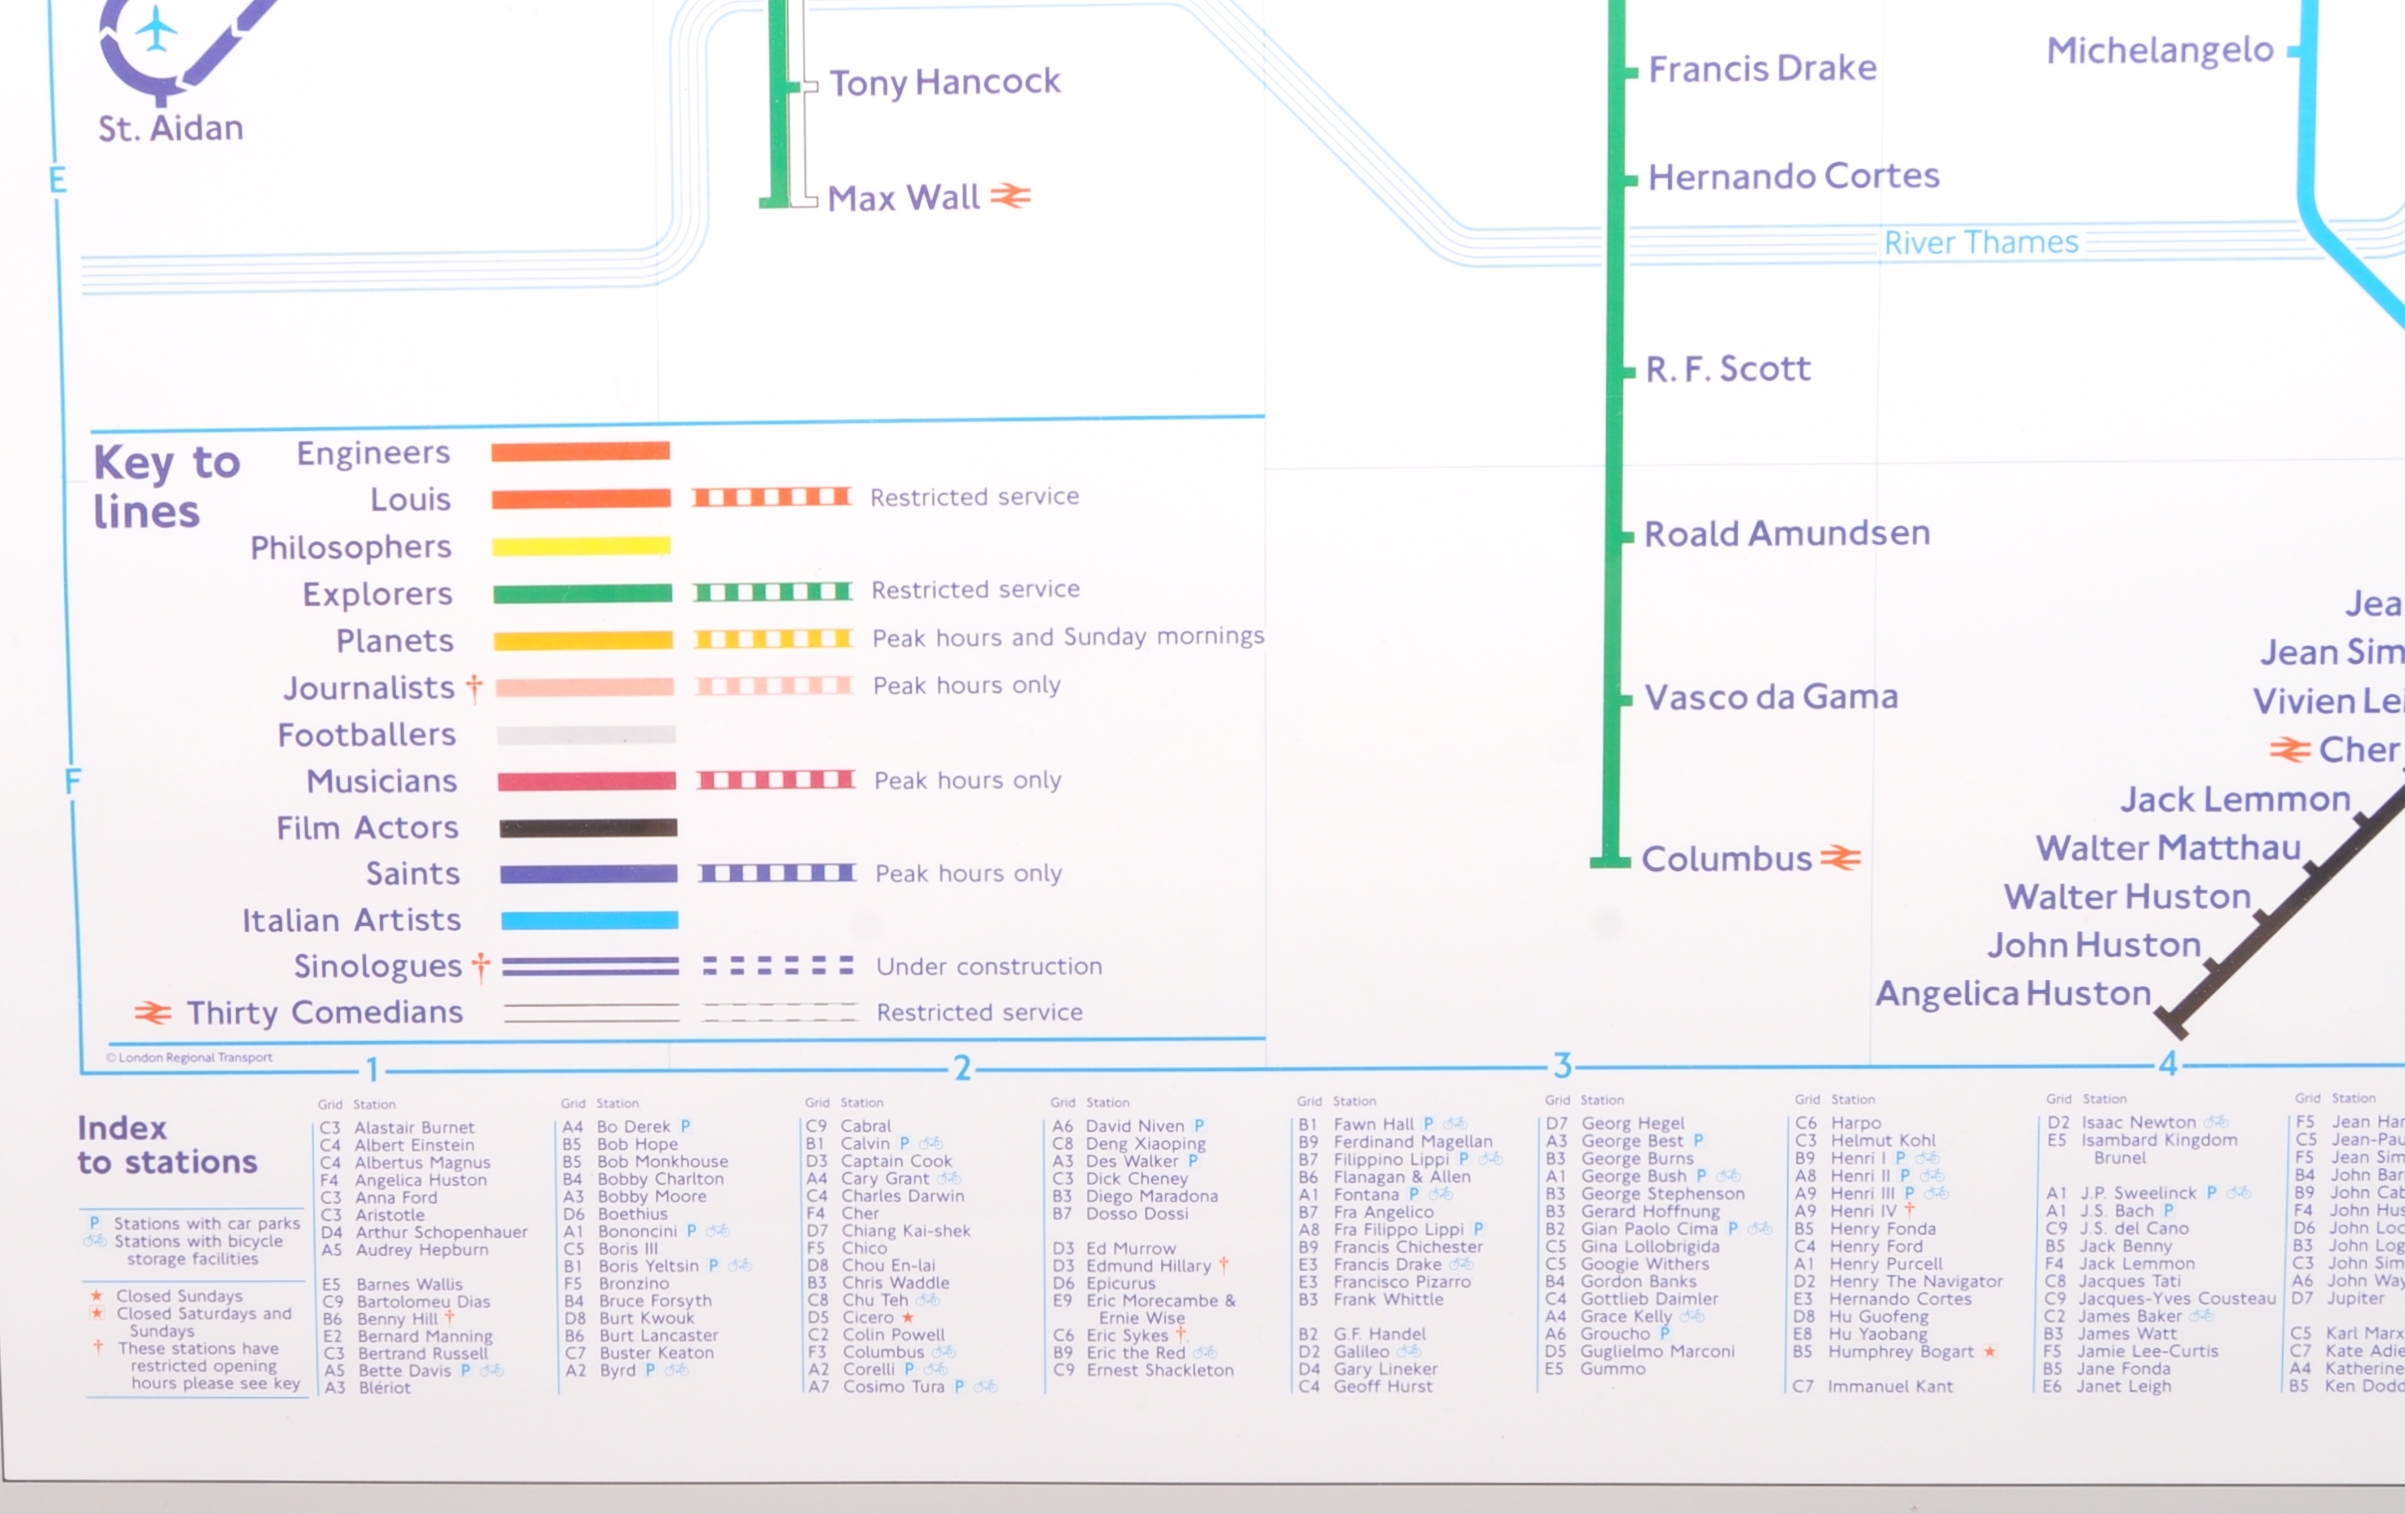Click the rail symbol next to Columbus

click(x=1840, y=857)
